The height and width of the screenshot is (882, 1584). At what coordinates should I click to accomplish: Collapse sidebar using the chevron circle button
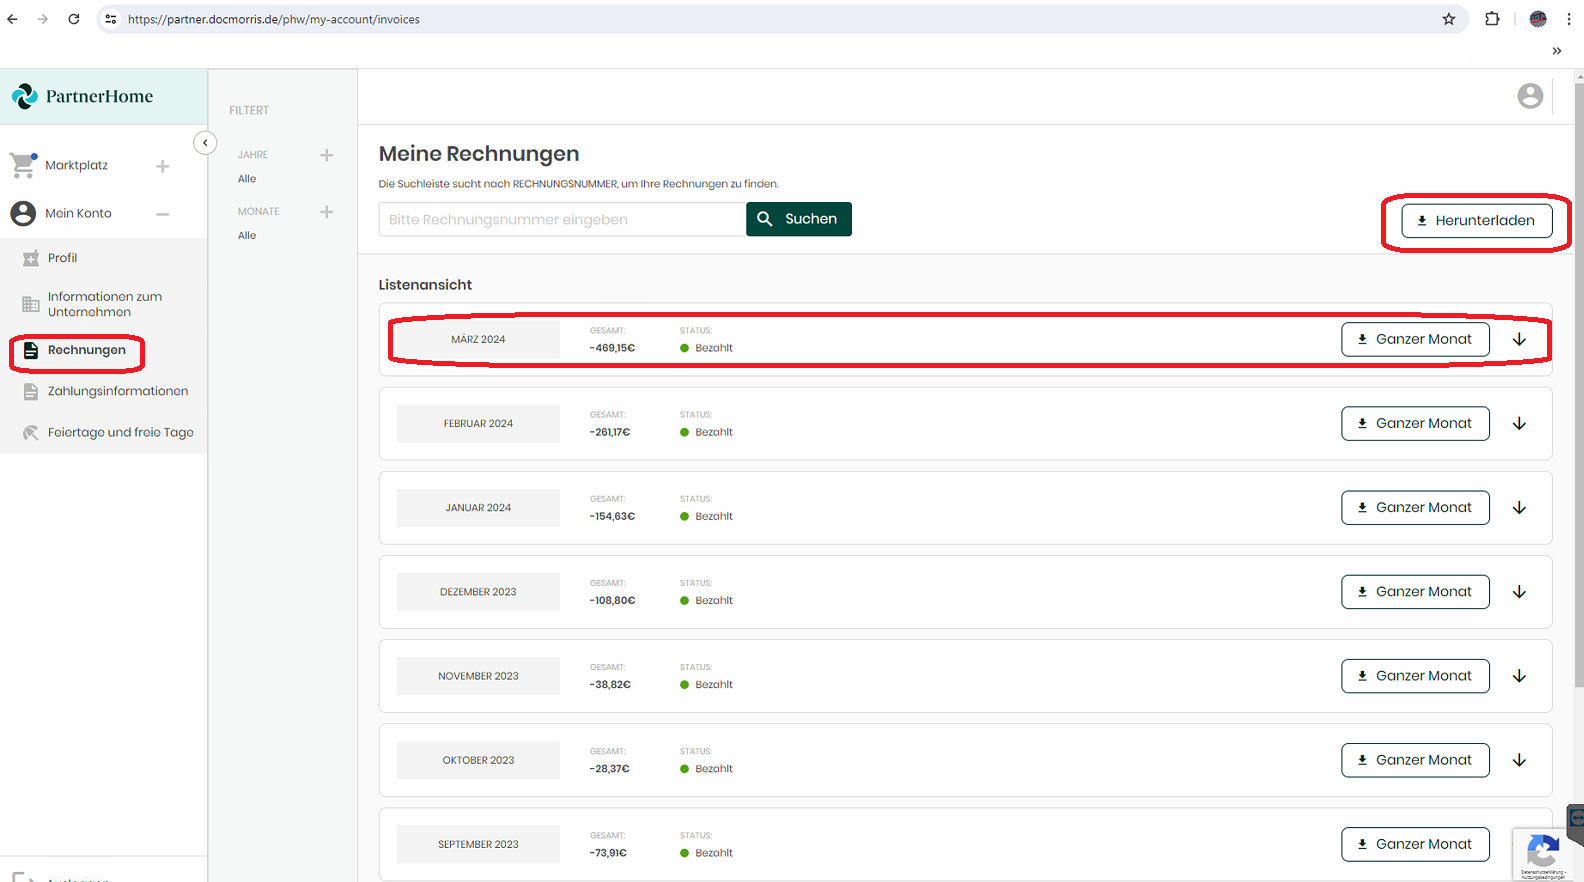click(x=205, y=143)
